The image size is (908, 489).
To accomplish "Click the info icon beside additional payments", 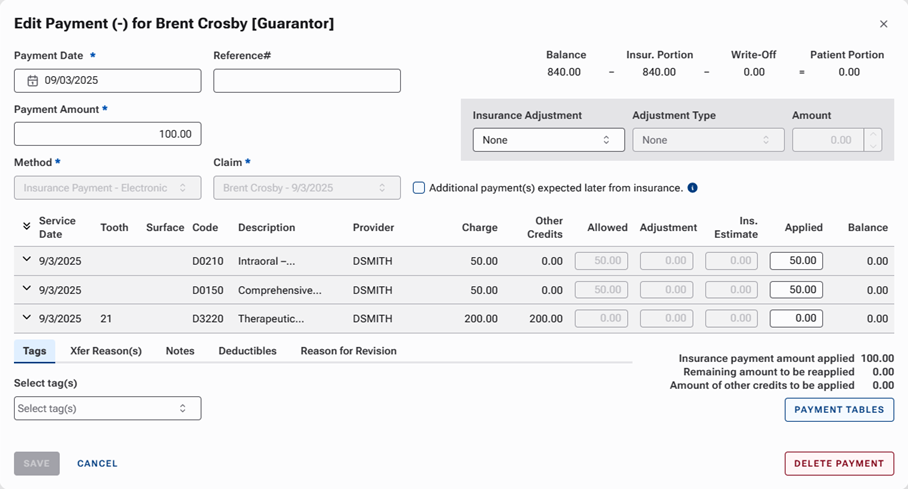I will [x=693, y=188].
